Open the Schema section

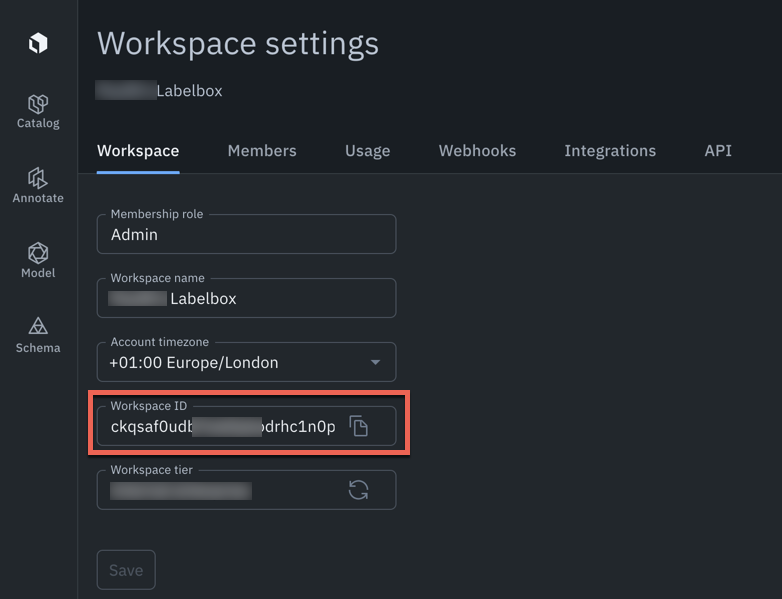coord(38,335)
